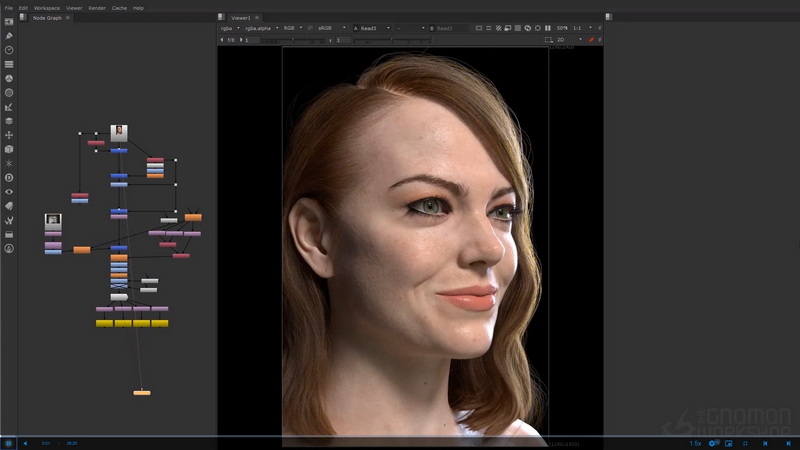Open the Color nodes wheel icon

pyautogui.click(x=9, y=79)
